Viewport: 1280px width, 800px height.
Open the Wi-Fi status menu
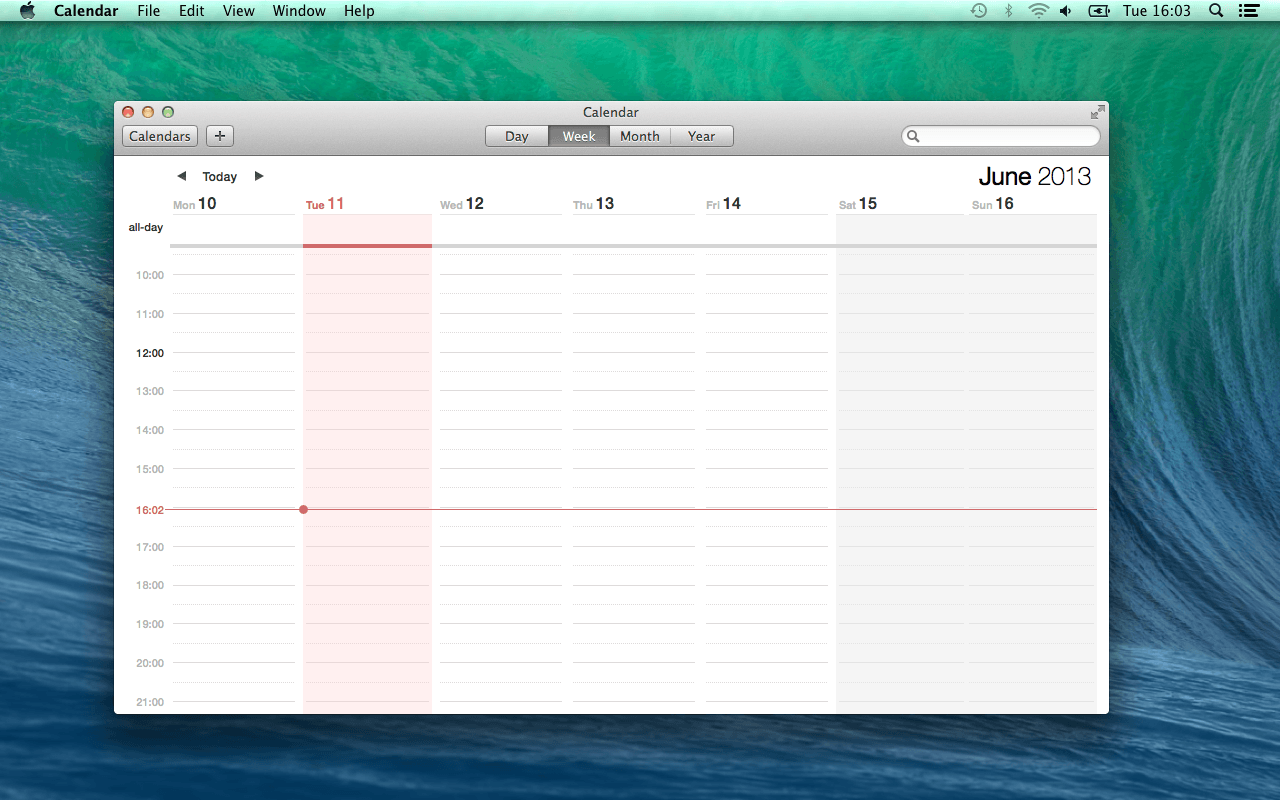click(1039, 11)
